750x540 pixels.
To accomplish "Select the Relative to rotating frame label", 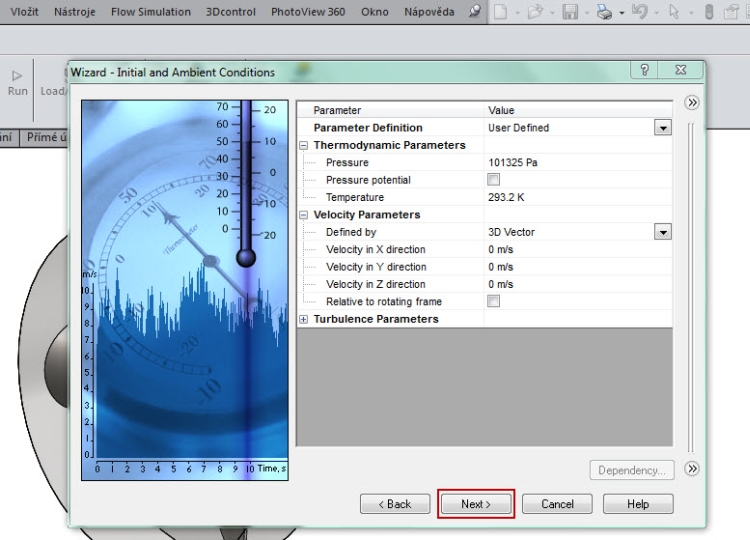I will click(384, 301).
